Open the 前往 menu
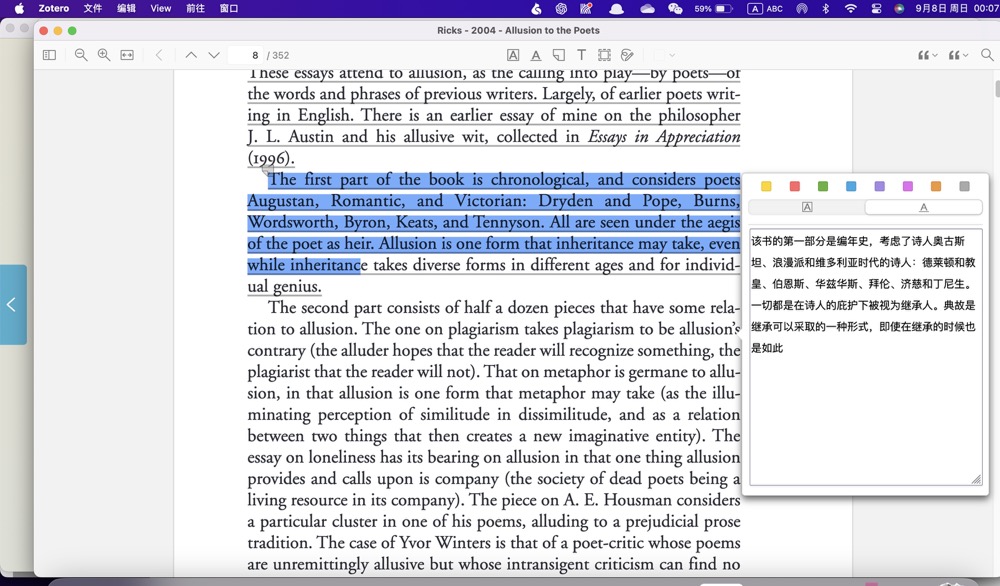1000x586 pixels. click(195, 8)
